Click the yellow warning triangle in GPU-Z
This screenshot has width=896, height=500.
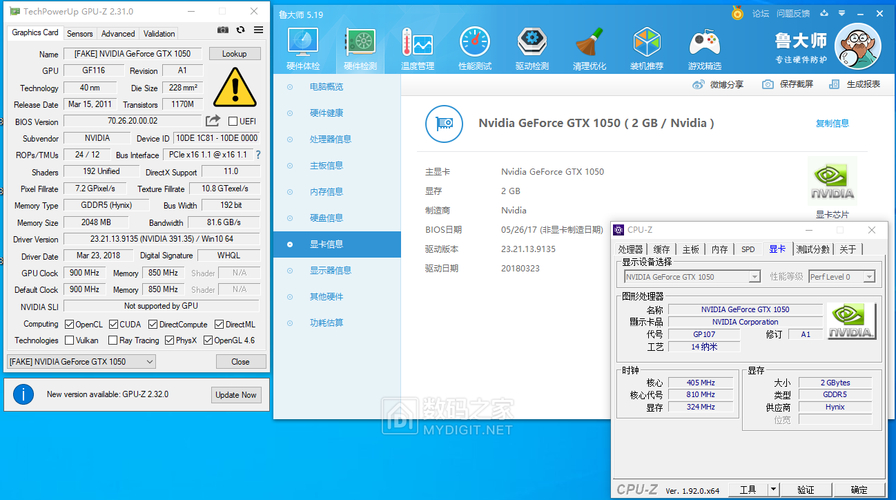(x=235, y=87)
